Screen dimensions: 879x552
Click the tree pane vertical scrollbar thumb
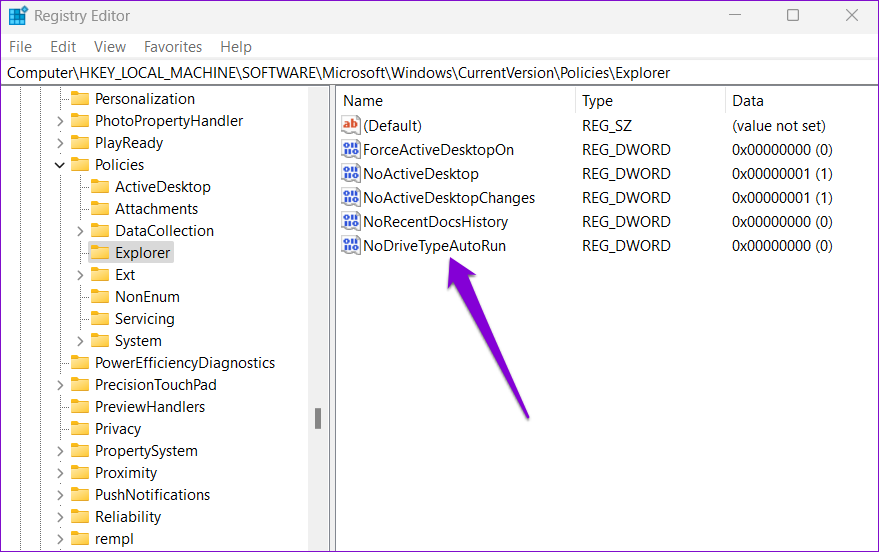pyautogui.click(x=318, y=418)
